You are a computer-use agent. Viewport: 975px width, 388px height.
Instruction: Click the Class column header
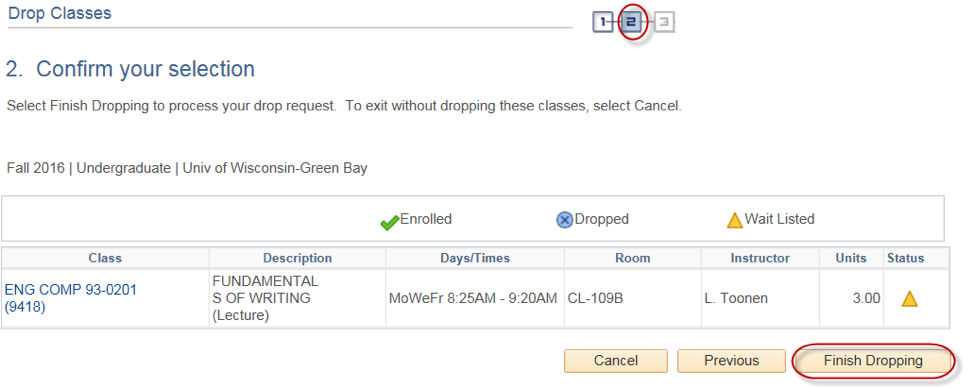point(105,258)
